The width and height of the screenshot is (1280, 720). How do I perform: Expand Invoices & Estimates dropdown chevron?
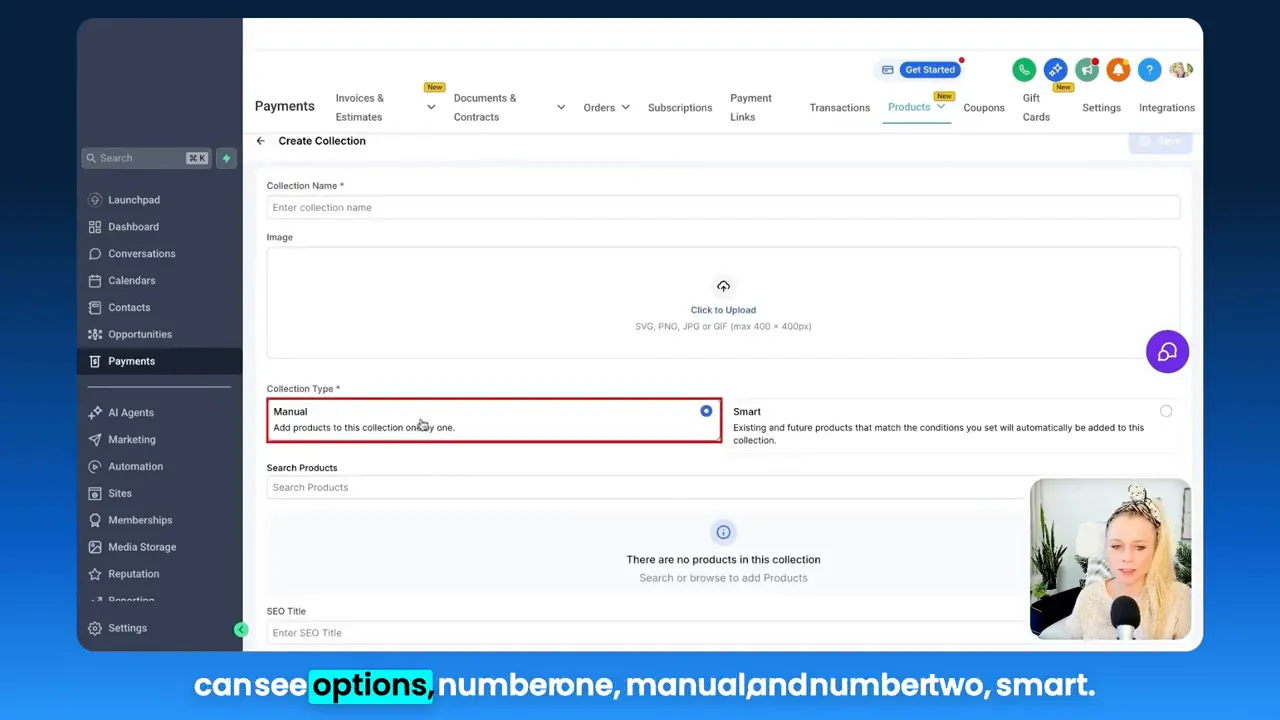point(431,108)
